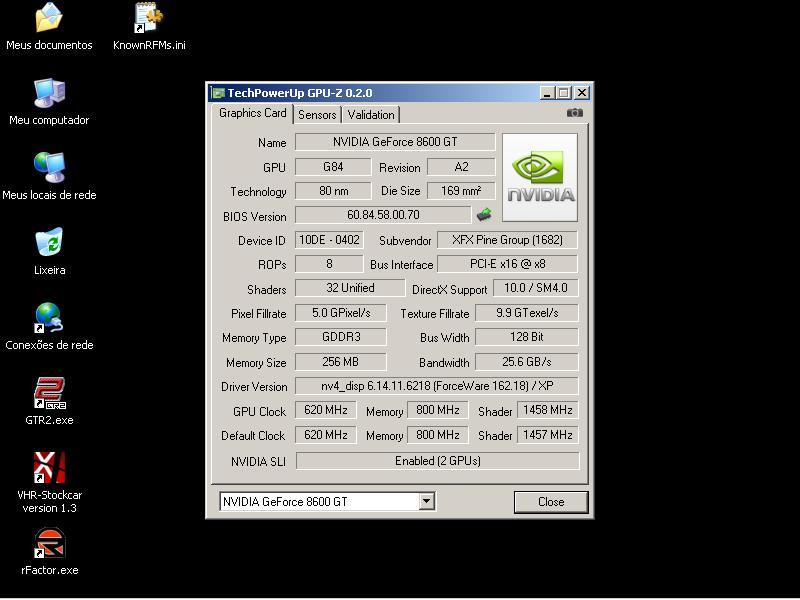This screenshot has width=800, height=600.
Task: Switch to the Graphics Card tab
Action: 253,113
